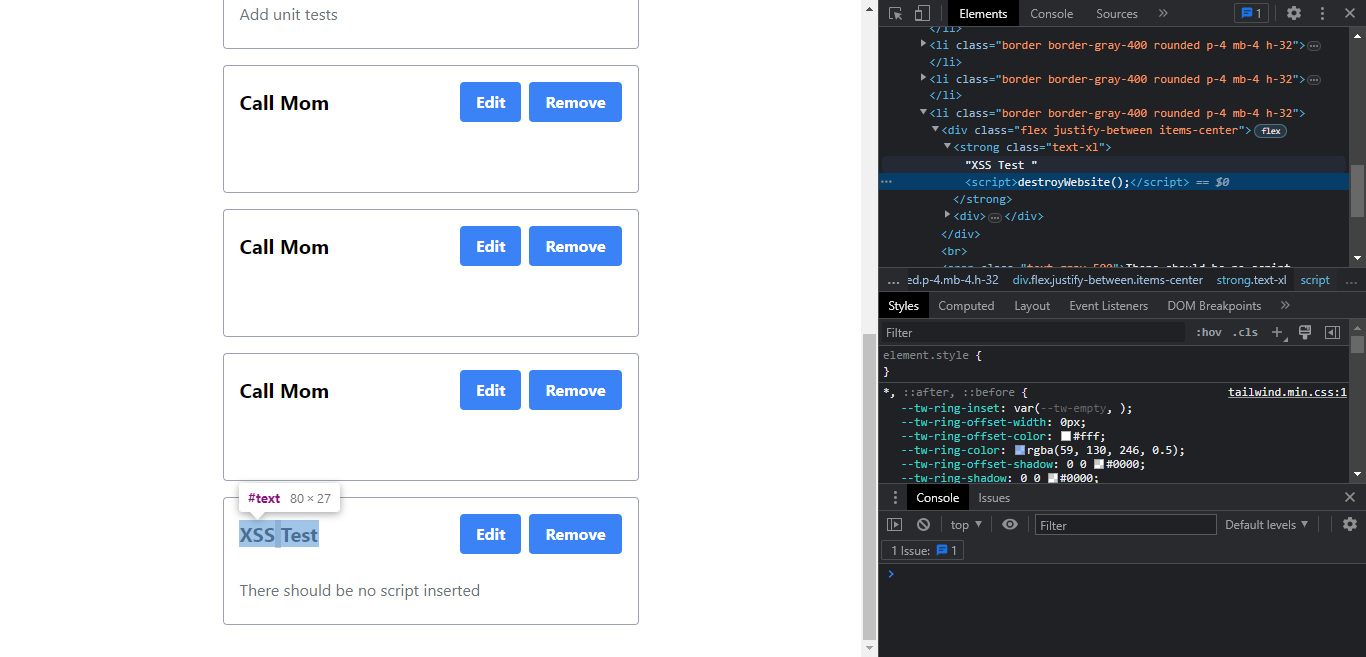1366x657 pixels.
Task: Open the Customize and control DevTools kebab menu
Action: 1322,13
